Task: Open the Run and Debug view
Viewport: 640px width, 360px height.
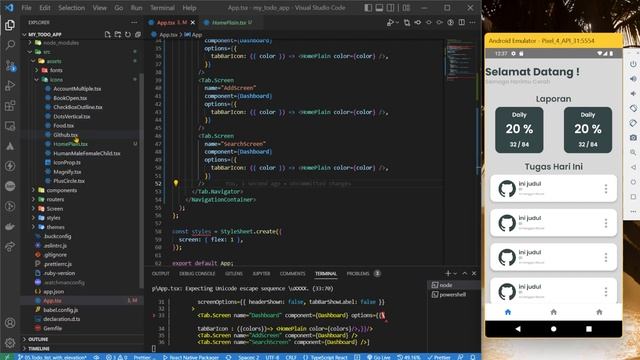Action: point(10,86)
